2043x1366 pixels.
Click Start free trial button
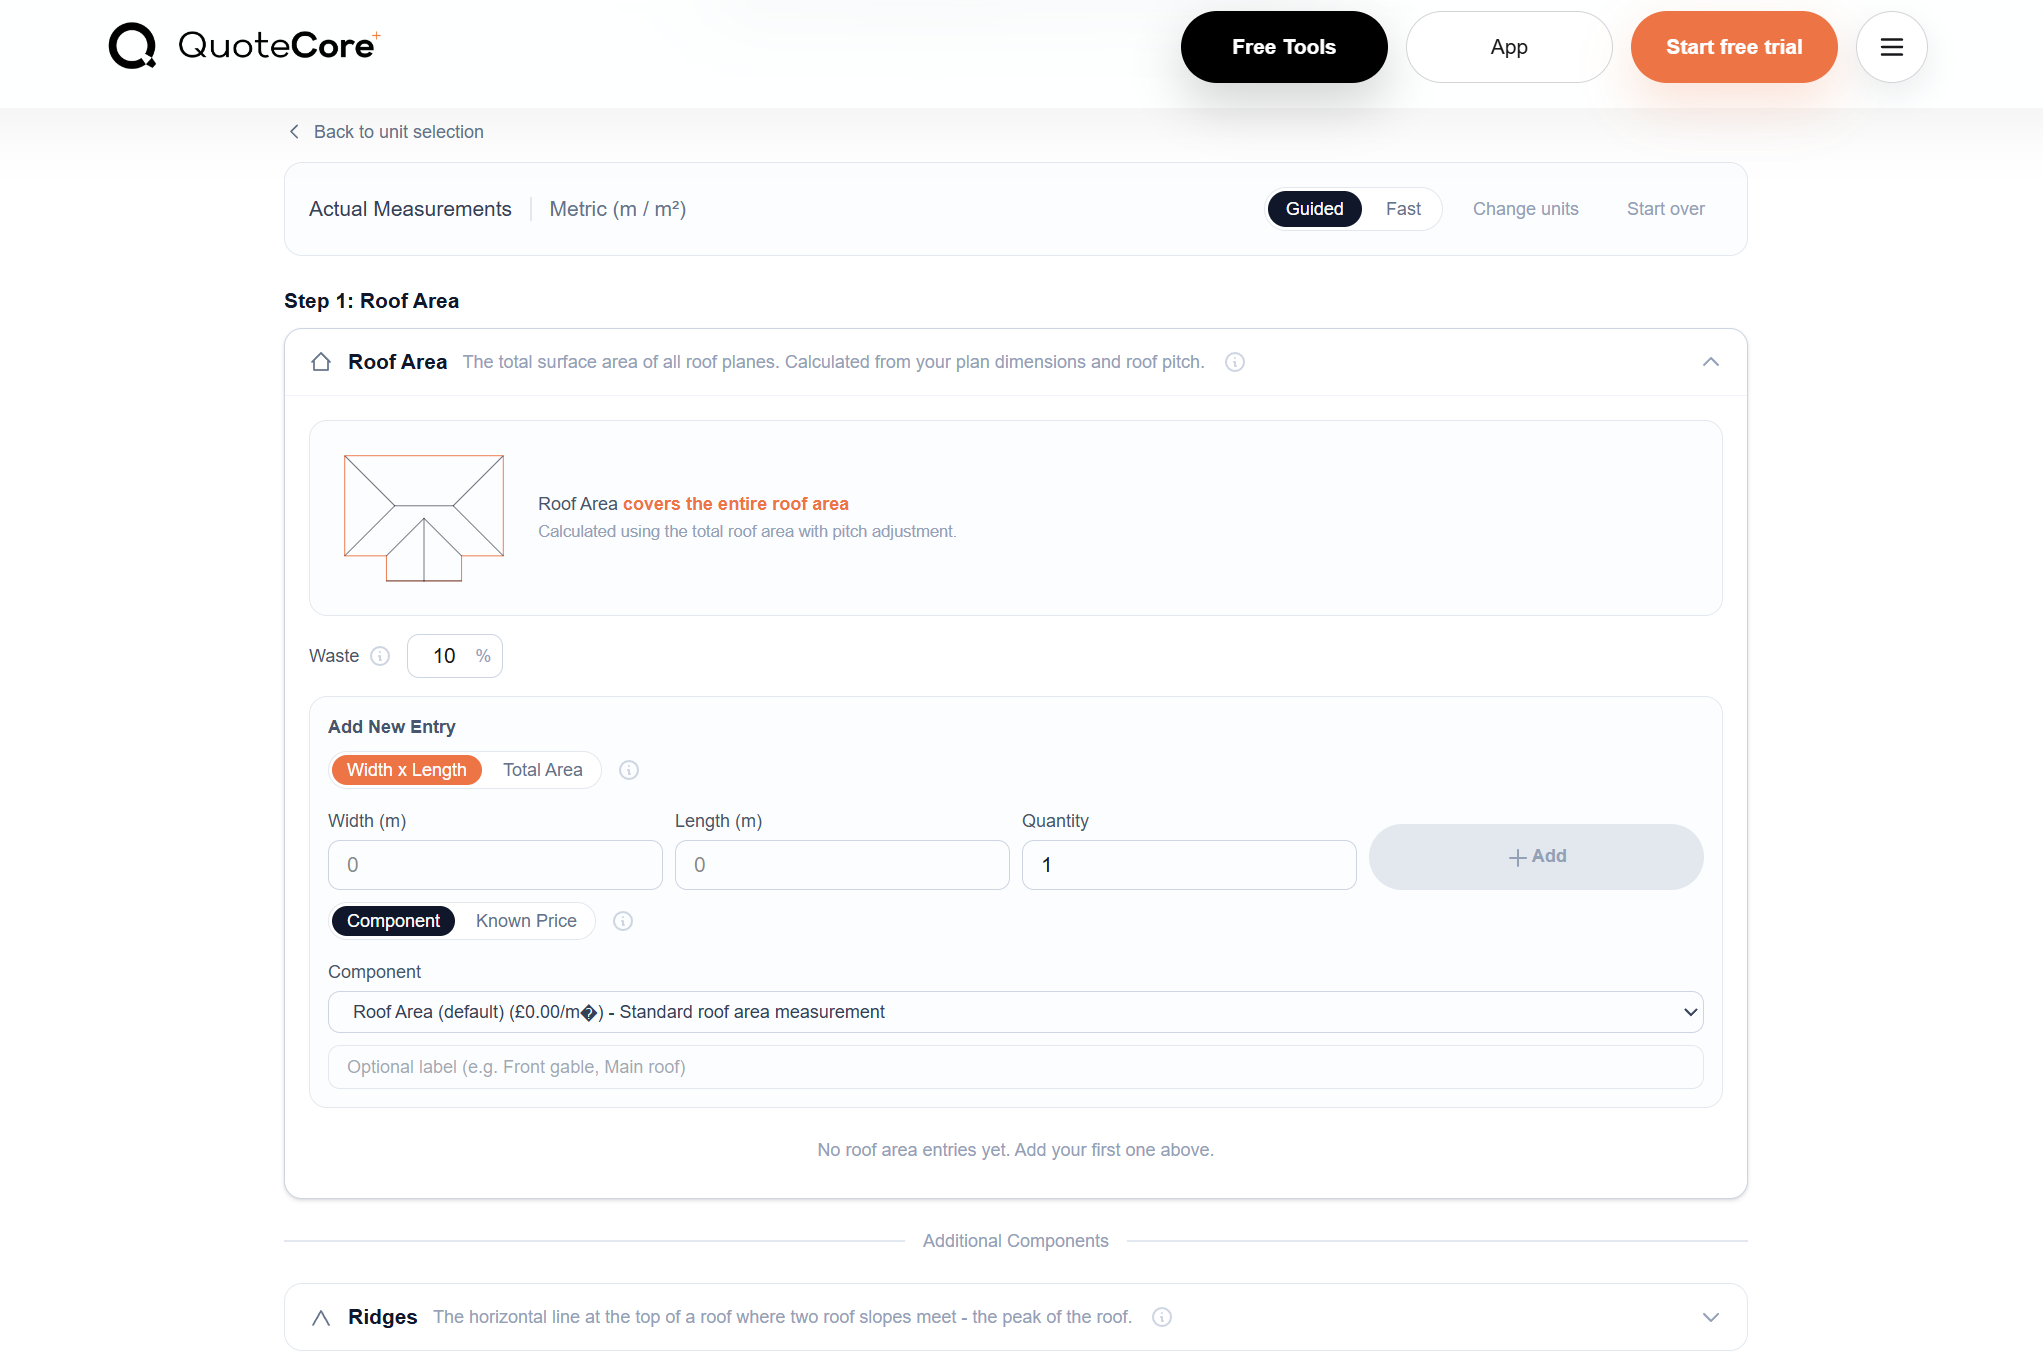pos(1734,47)
